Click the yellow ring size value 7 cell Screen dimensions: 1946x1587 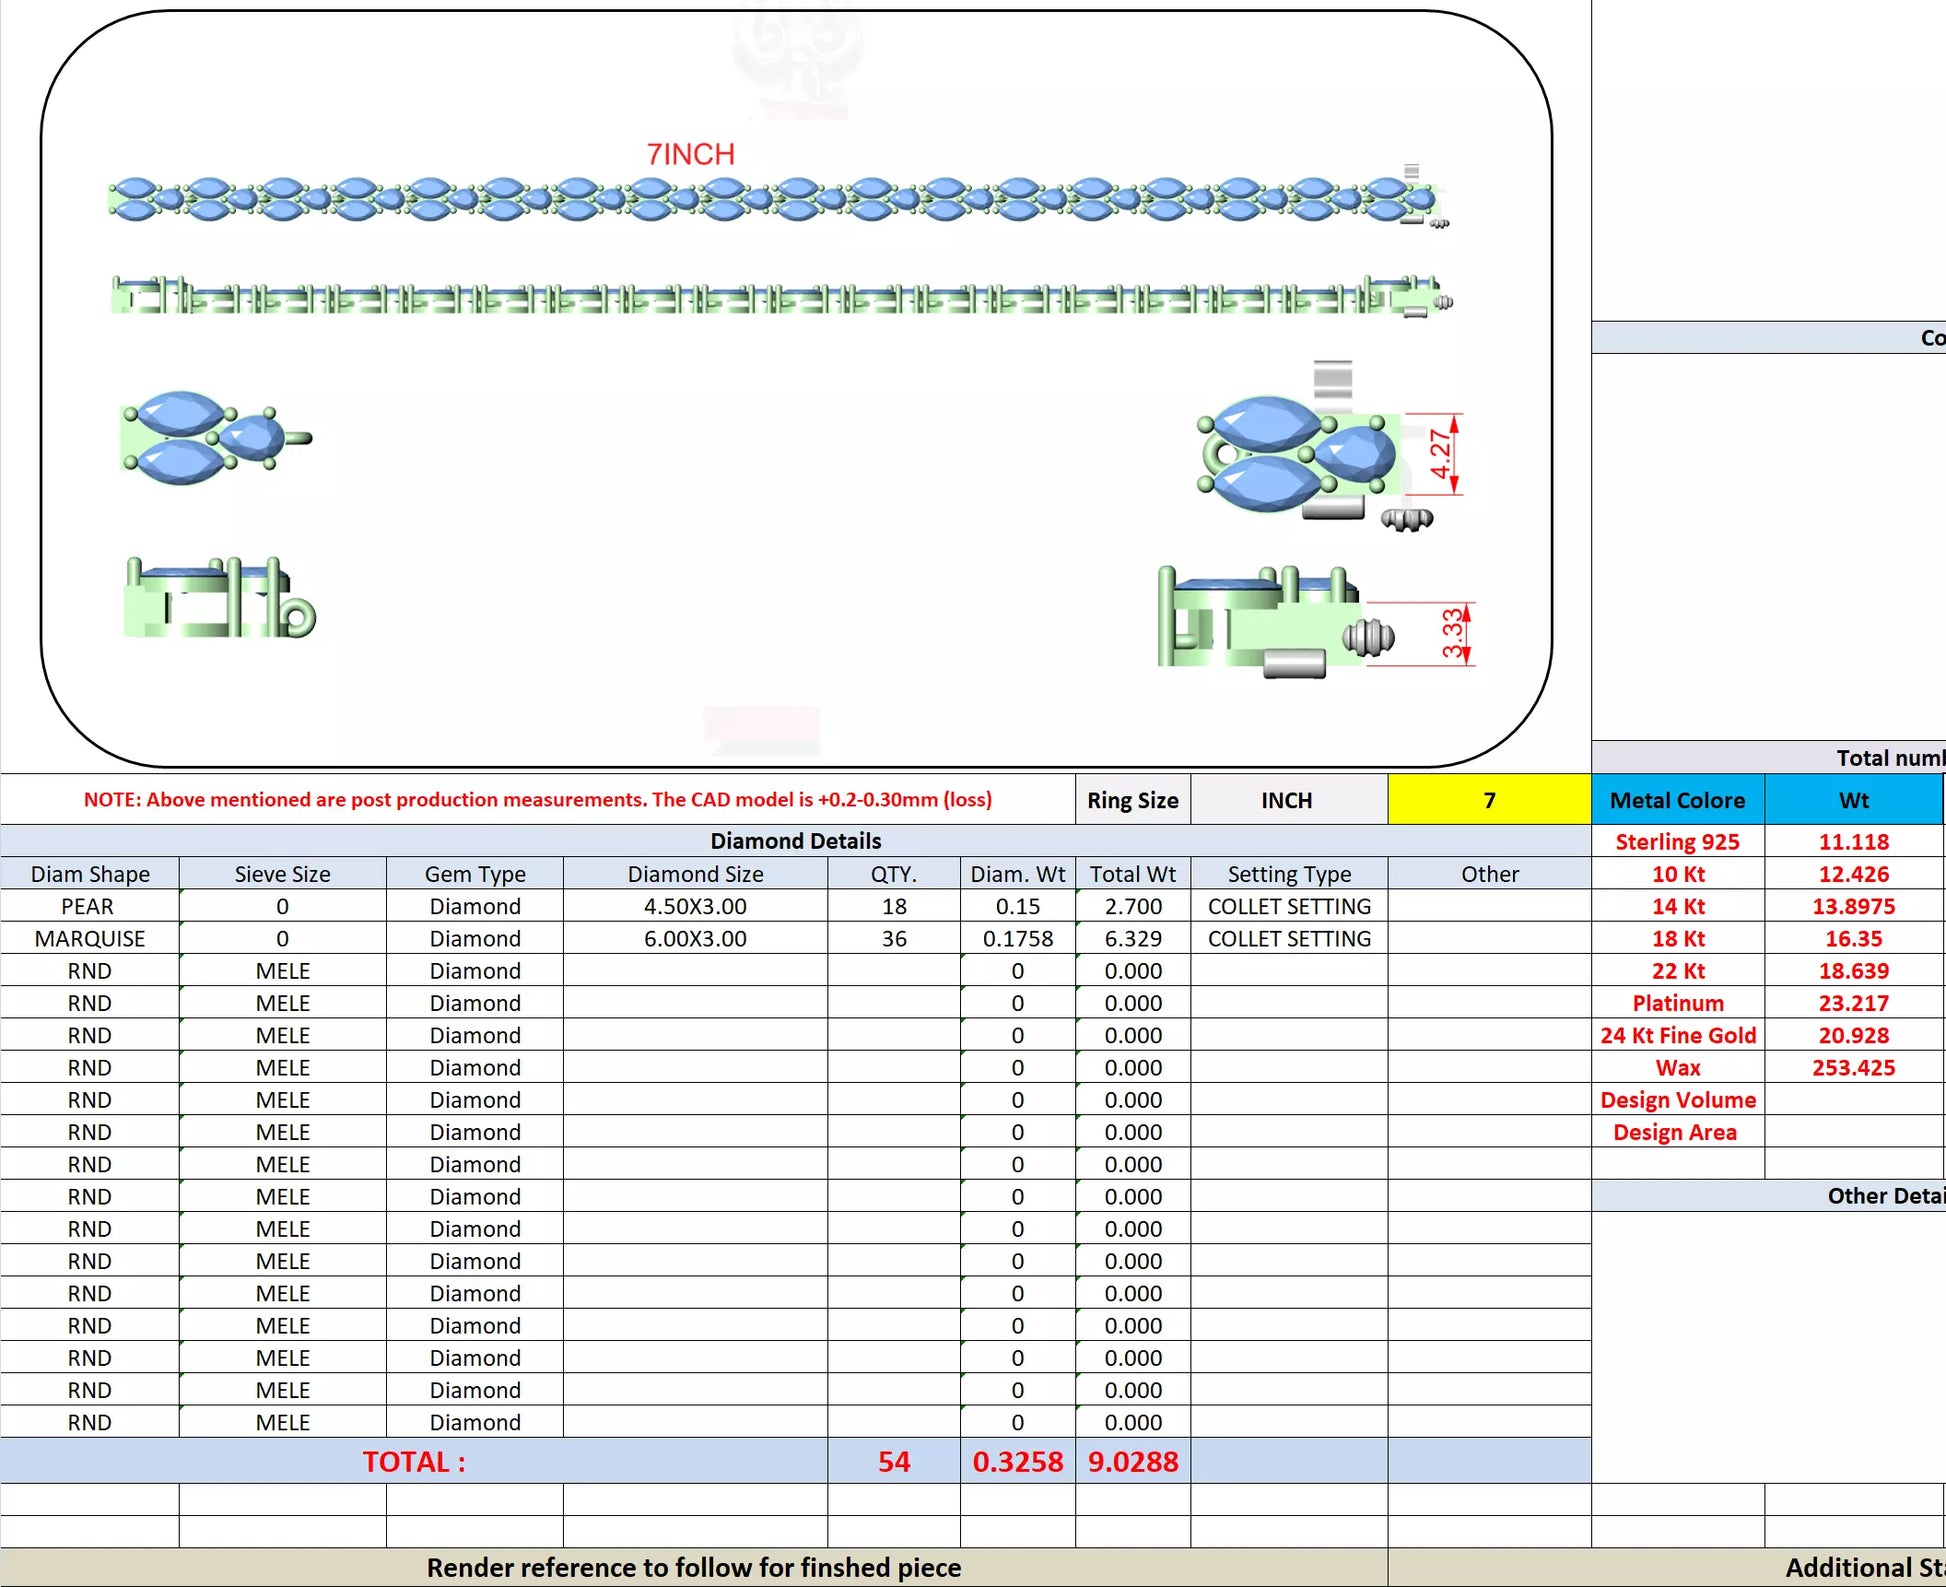coord(1488,800)
